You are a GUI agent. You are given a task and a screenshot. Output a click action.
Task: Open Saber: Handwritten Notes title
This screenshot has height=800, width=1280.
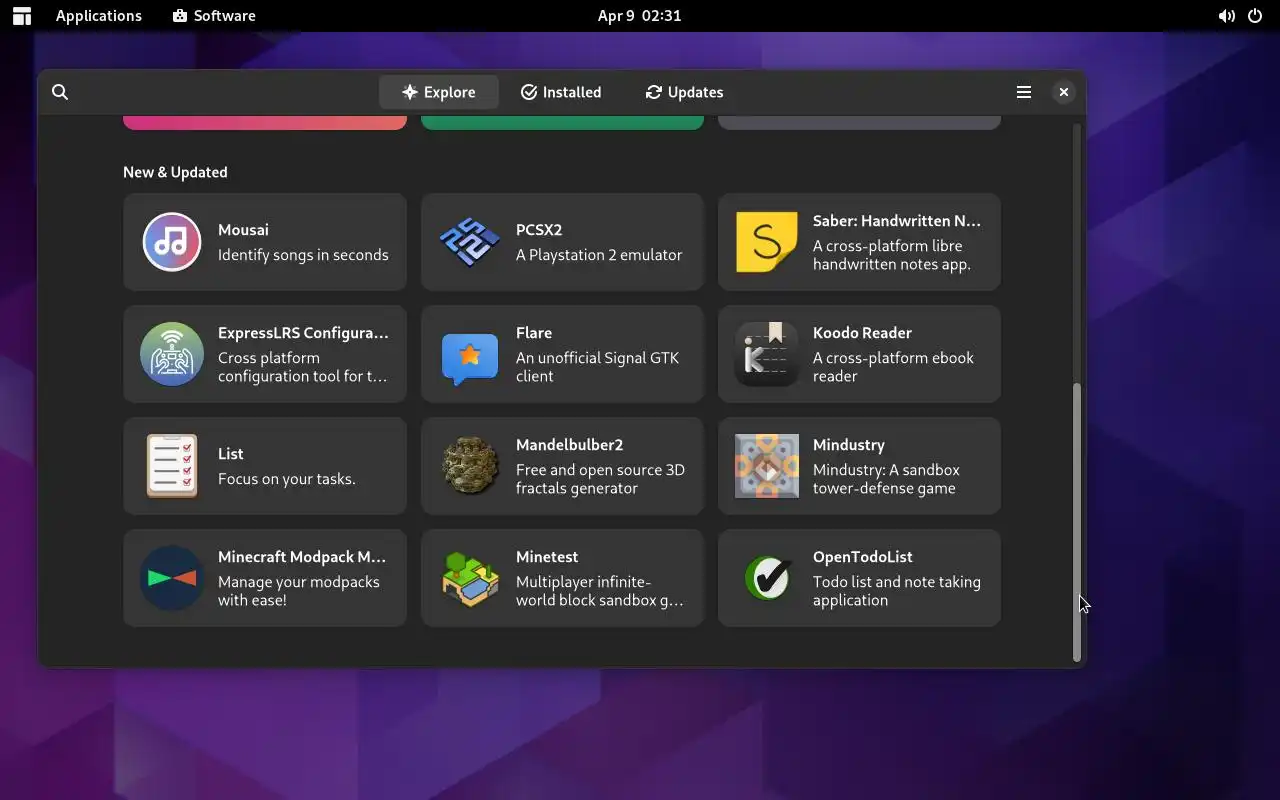897,220
